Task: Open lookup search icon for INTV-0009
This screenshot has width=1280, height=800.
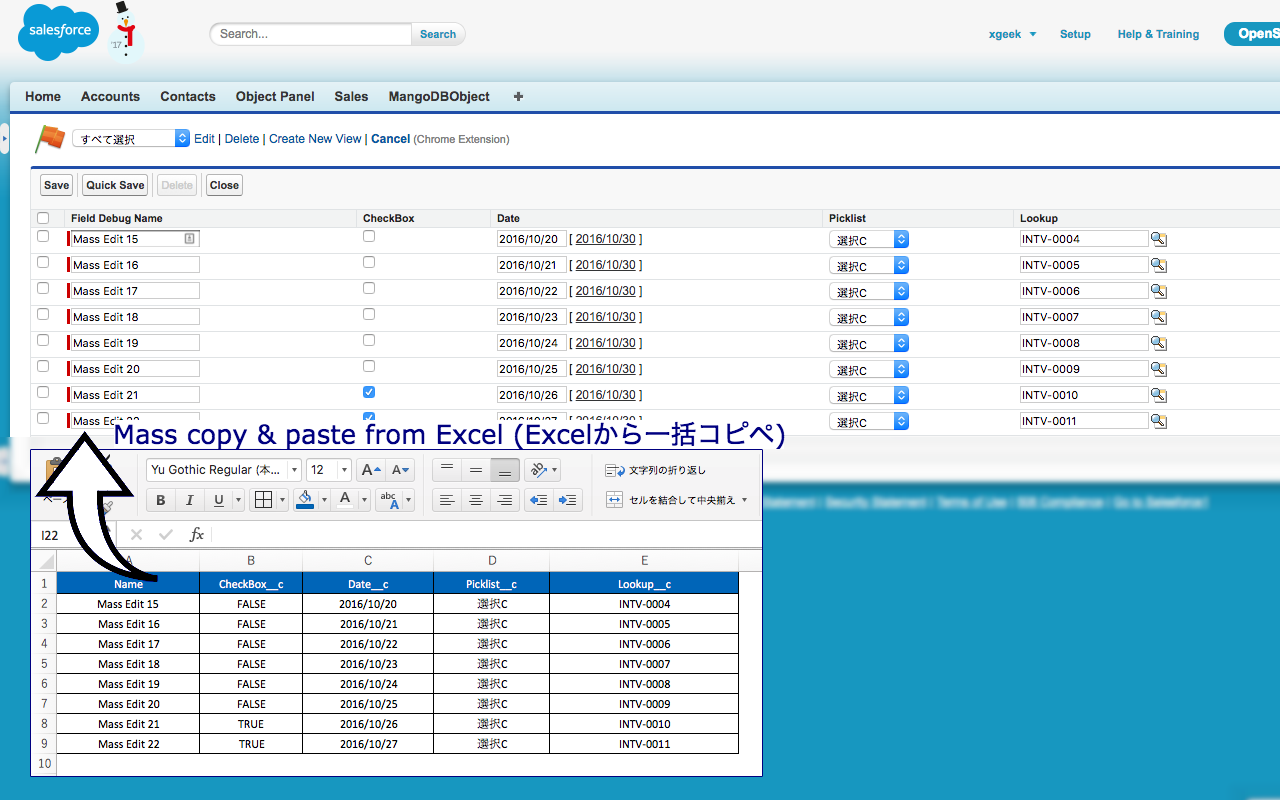Action: click(x=1159, y=369)
